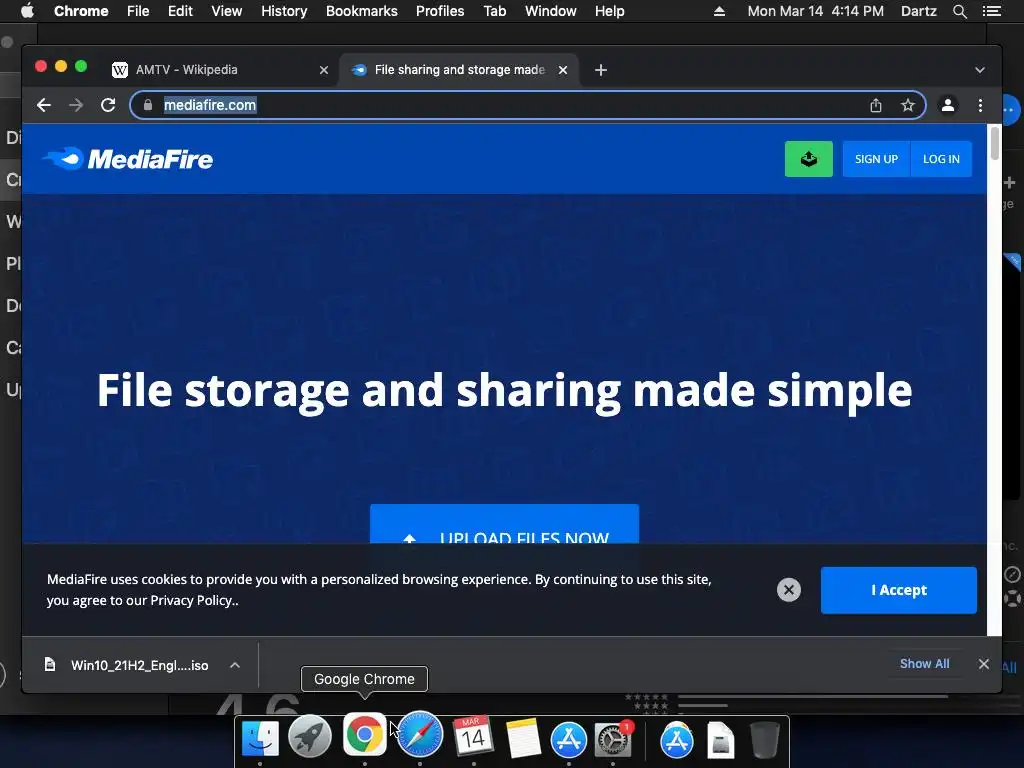Open the History menu
Viewport: 1024px width, 768px height.
(284, 11)
